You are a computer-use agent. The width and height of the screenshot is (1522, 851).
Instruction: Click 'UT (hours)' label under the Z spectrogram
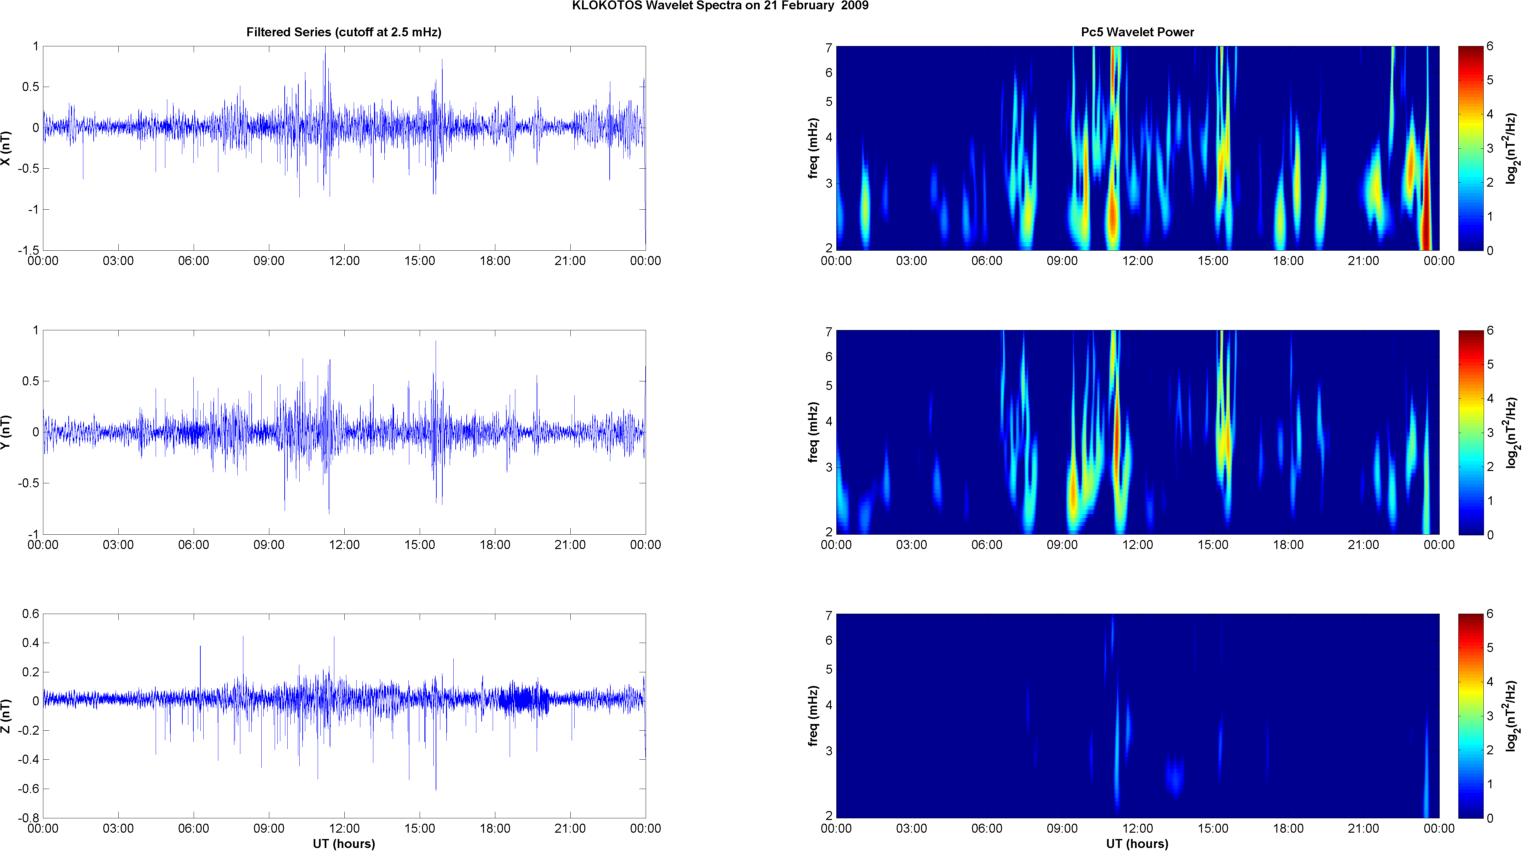click(x=1137, y=844)
